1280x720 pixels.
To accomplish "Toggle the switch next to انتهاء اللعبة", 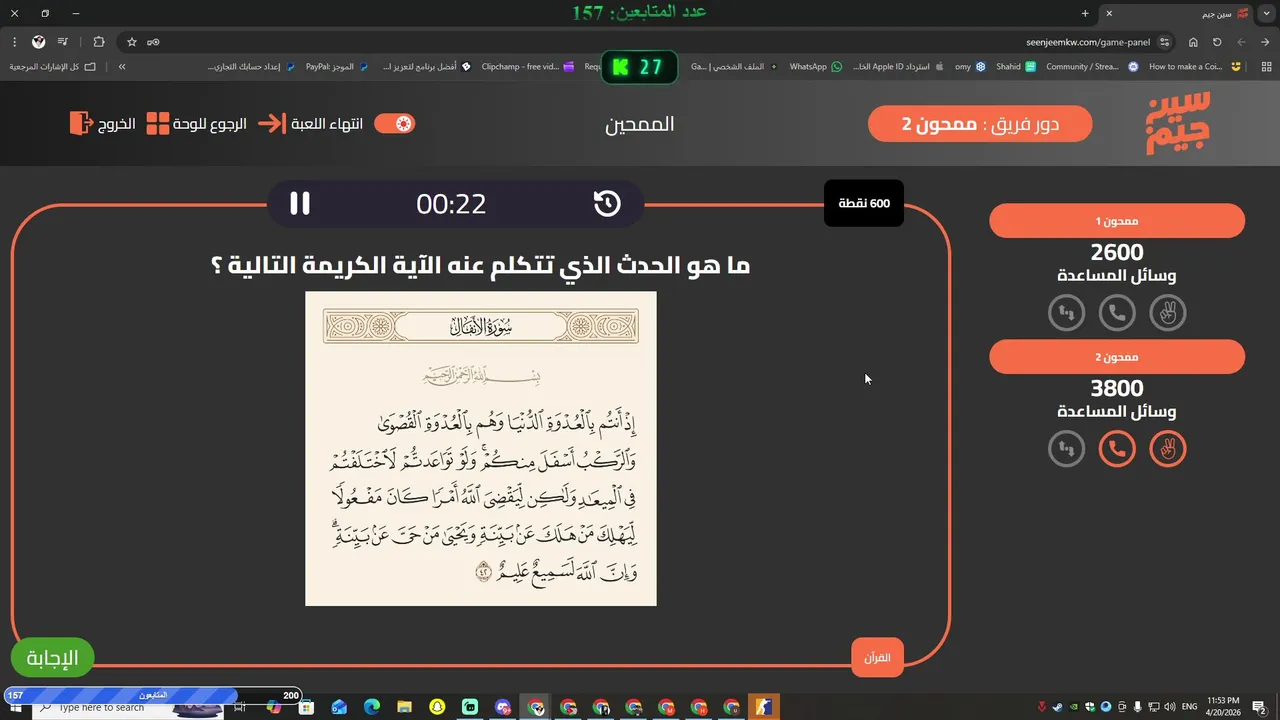I will 394,124.
